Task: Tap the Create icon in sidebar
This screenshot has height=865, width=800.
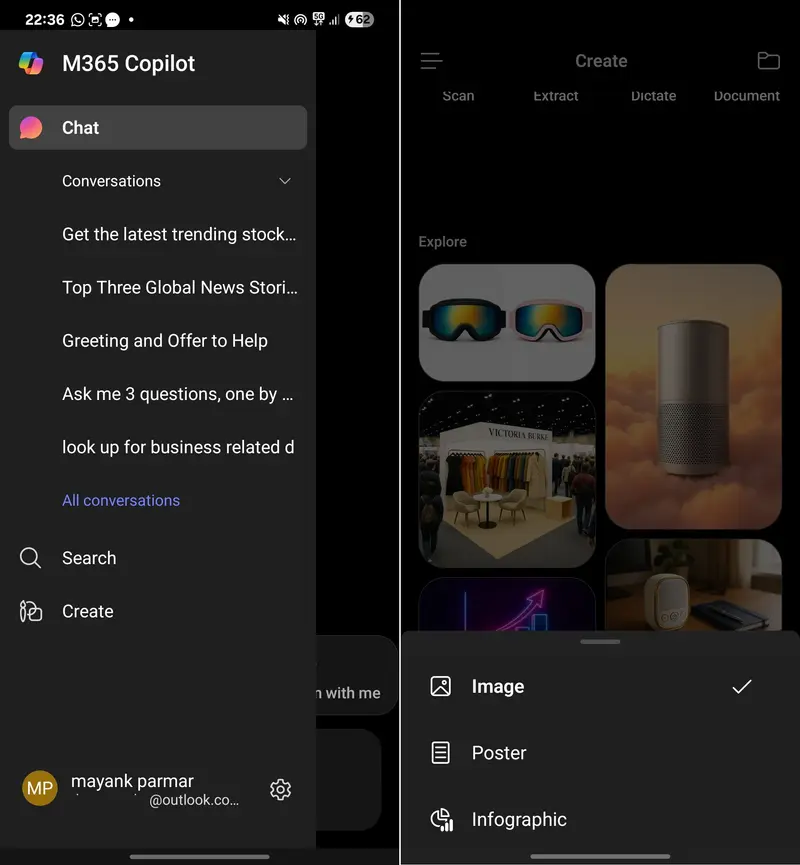Action: (x=30, y=611)
